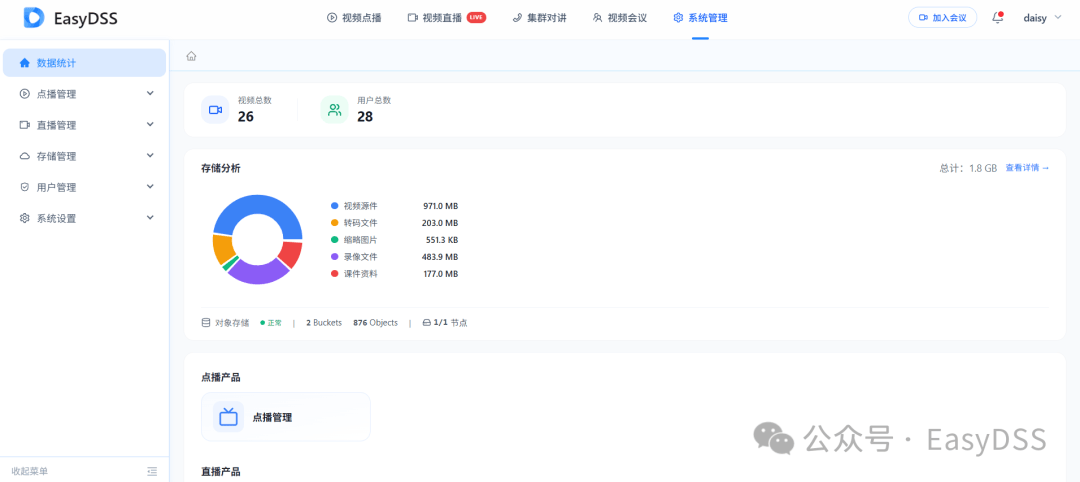Click the purple 录像文件 legend dot
1080x482 pixels.
(335, 257)
